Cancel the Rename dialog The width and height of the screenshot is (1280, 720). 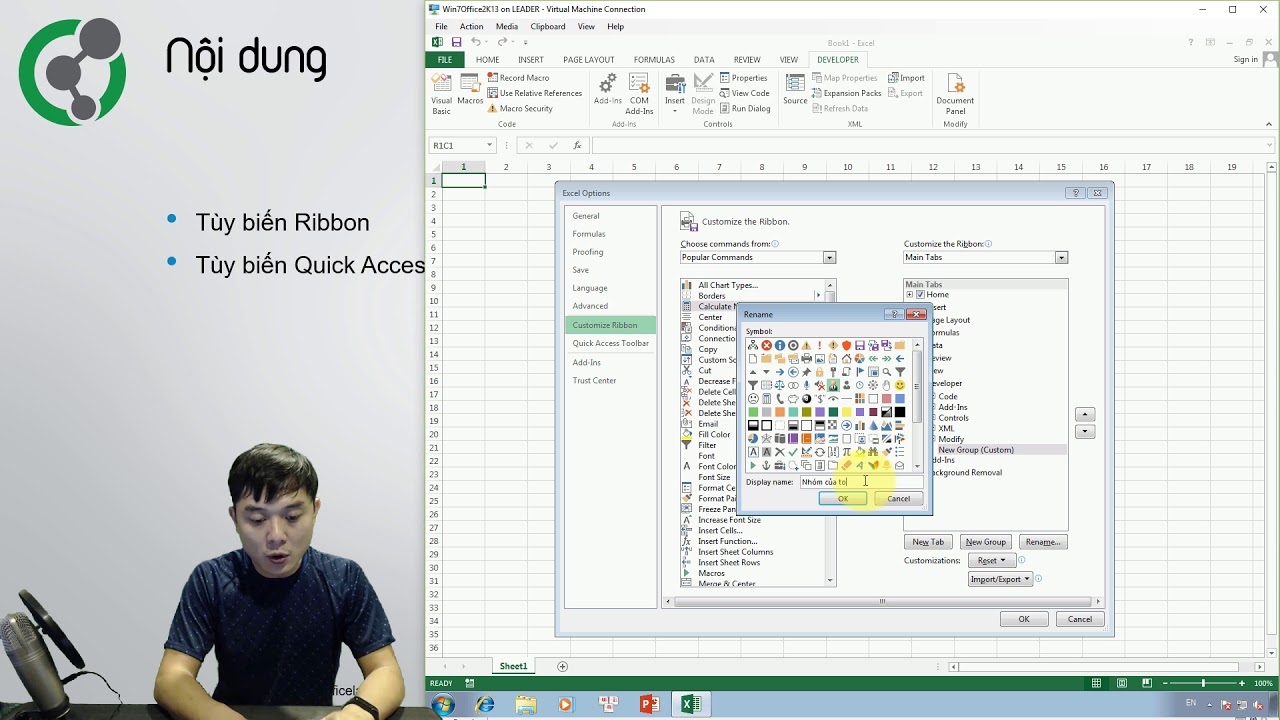coord(898,499)
